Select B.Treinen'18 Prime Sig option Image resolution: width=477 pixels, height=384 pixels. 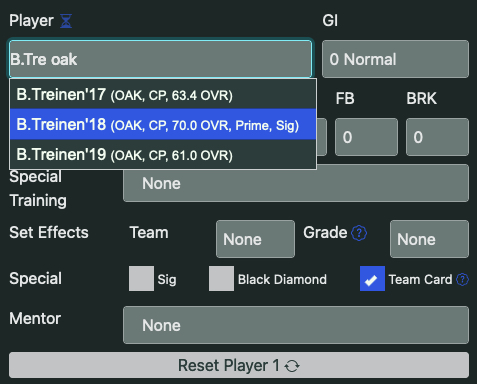click(163, 124)
